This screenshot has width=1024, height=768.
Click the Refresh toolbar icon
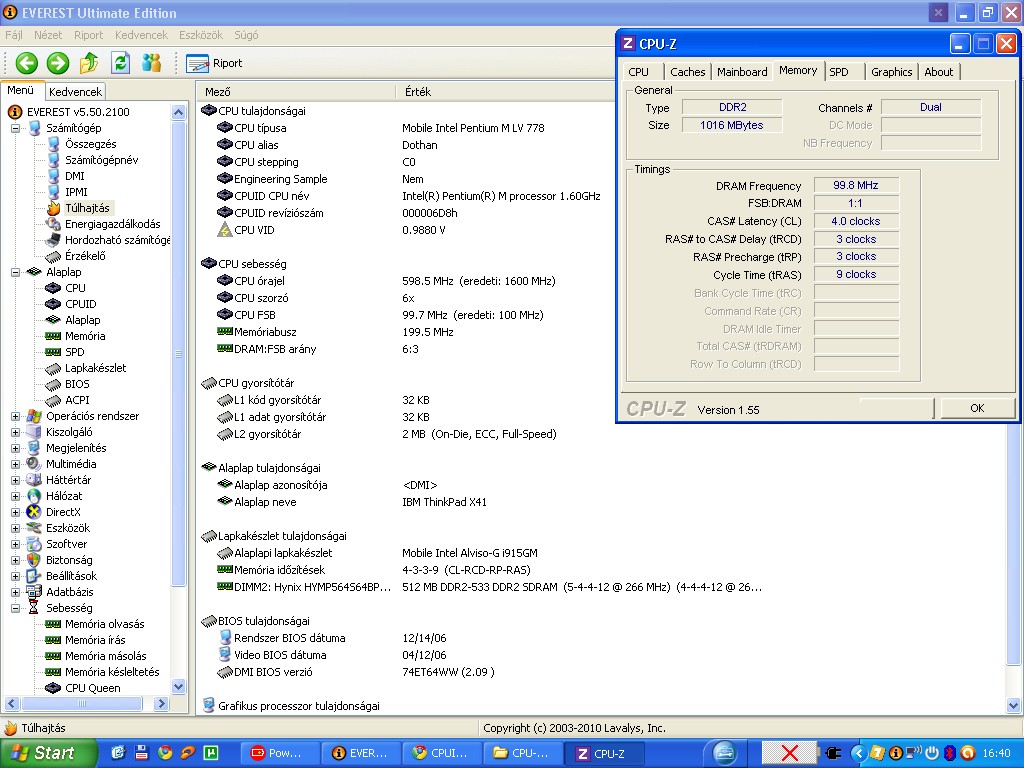click(120, 63)
